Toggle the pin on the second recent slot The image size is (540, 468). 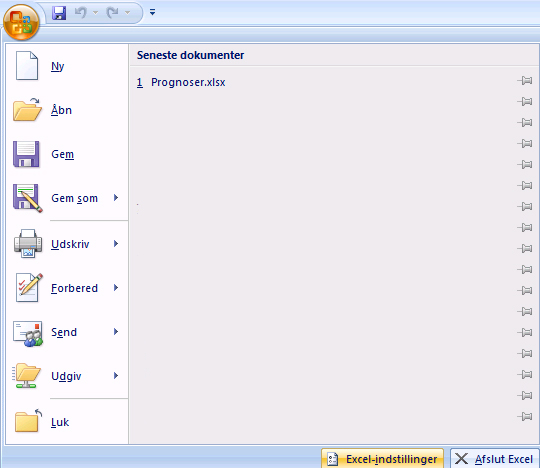click(525, 102)
